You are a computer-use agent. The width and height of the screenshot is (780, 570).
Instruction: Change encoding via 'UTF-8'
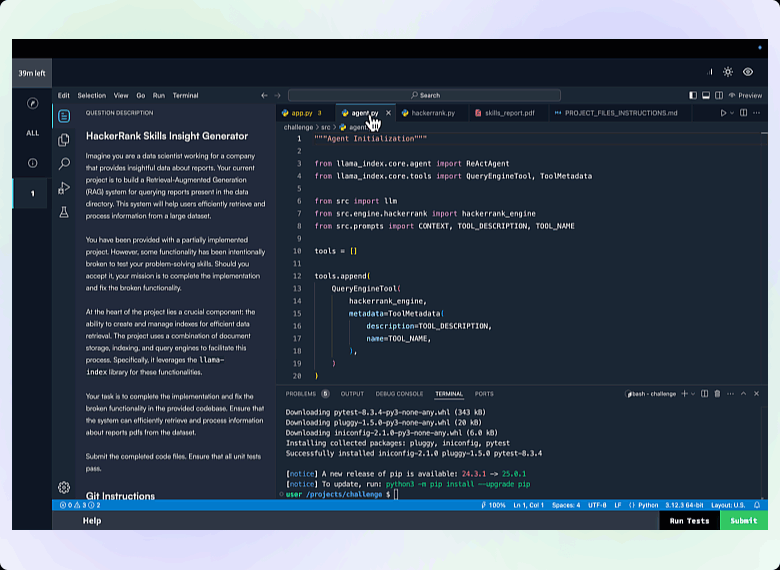[597, 505]
